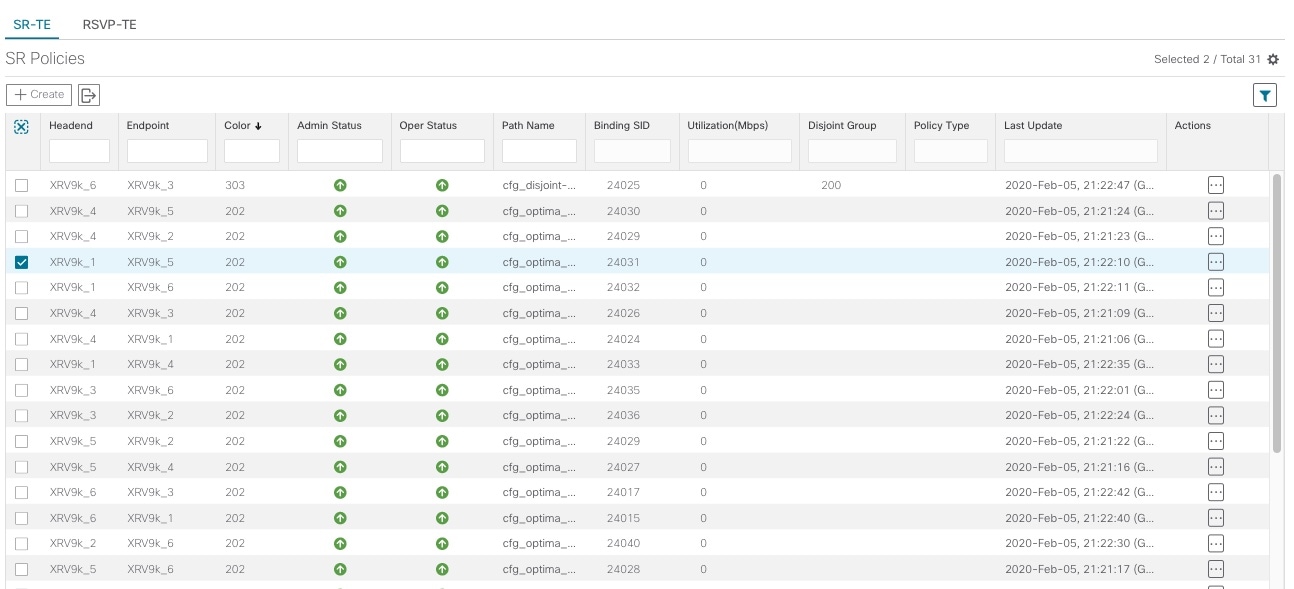Click the Endpoint filter input field
The height and width of the screenshot is (589, 1294).
[167, 151]
